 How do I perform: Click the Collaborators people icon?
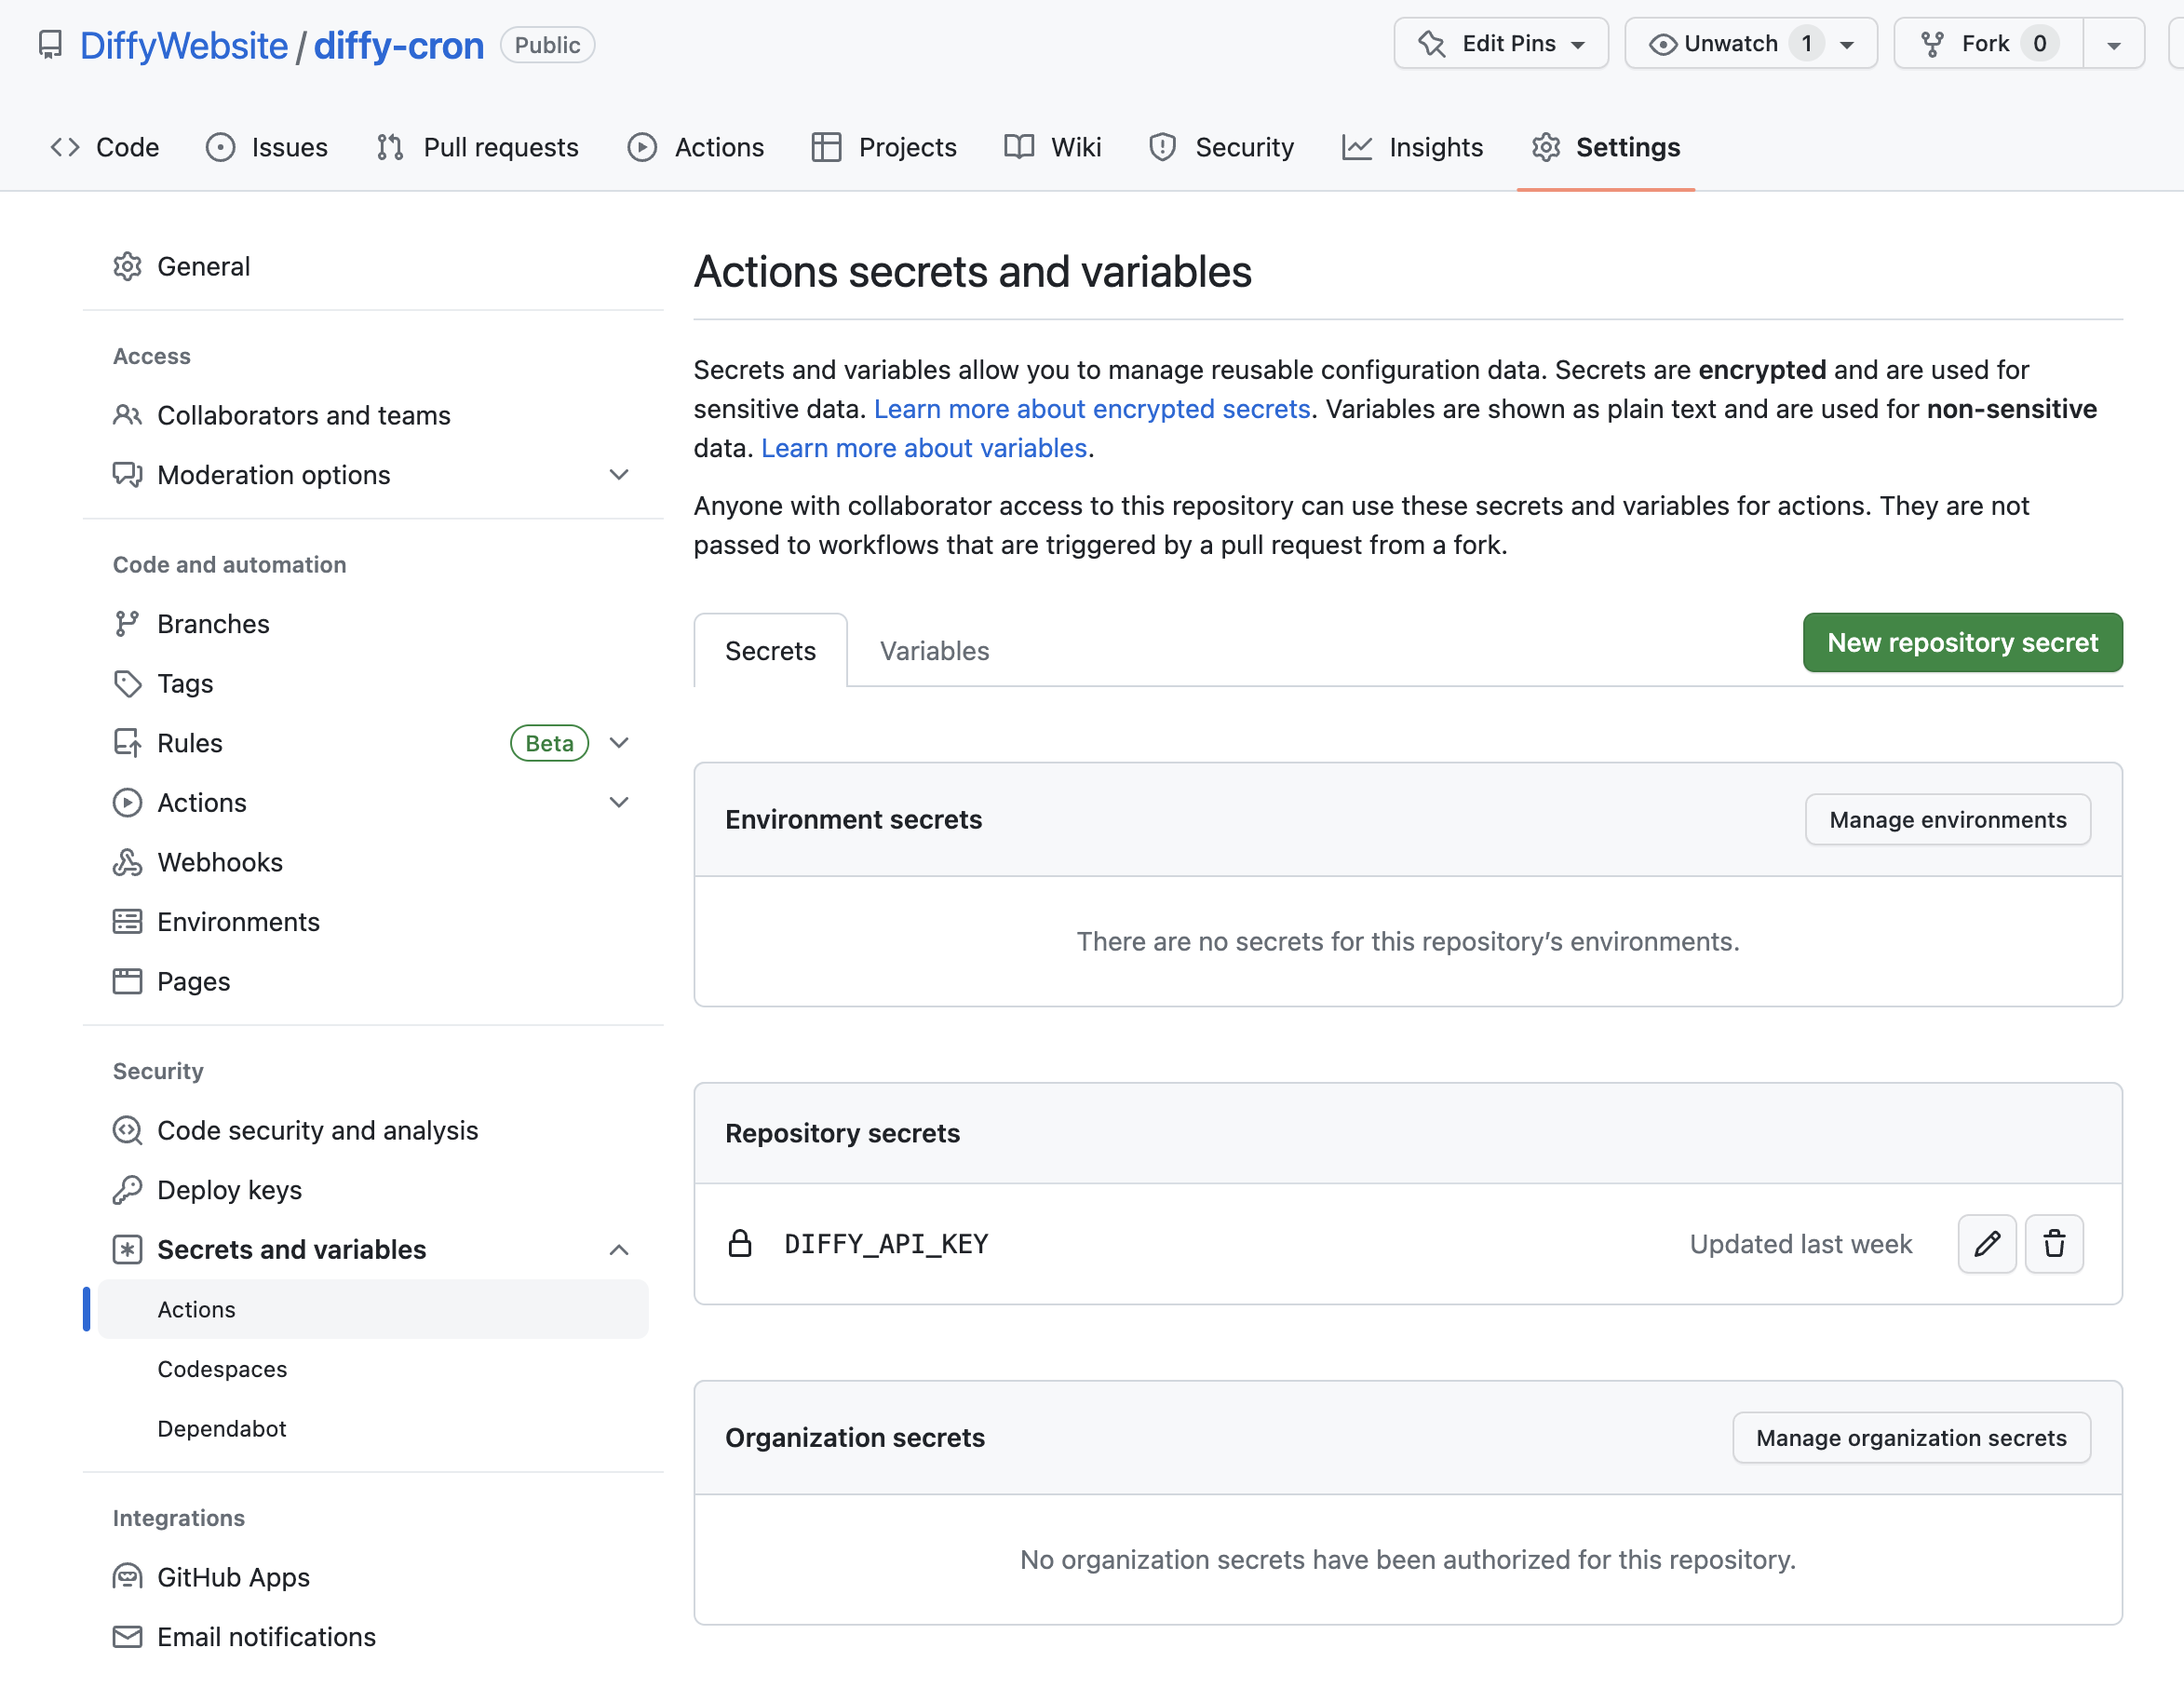click(x=127, y=415)
